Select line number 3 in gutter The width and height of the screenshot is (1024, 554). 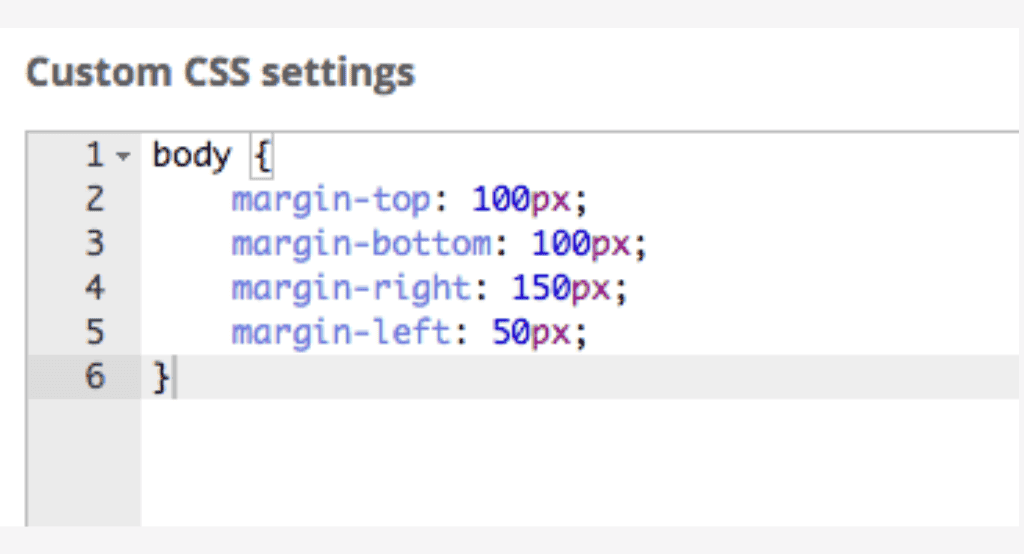pyautogui.click(x=95, y=244)
